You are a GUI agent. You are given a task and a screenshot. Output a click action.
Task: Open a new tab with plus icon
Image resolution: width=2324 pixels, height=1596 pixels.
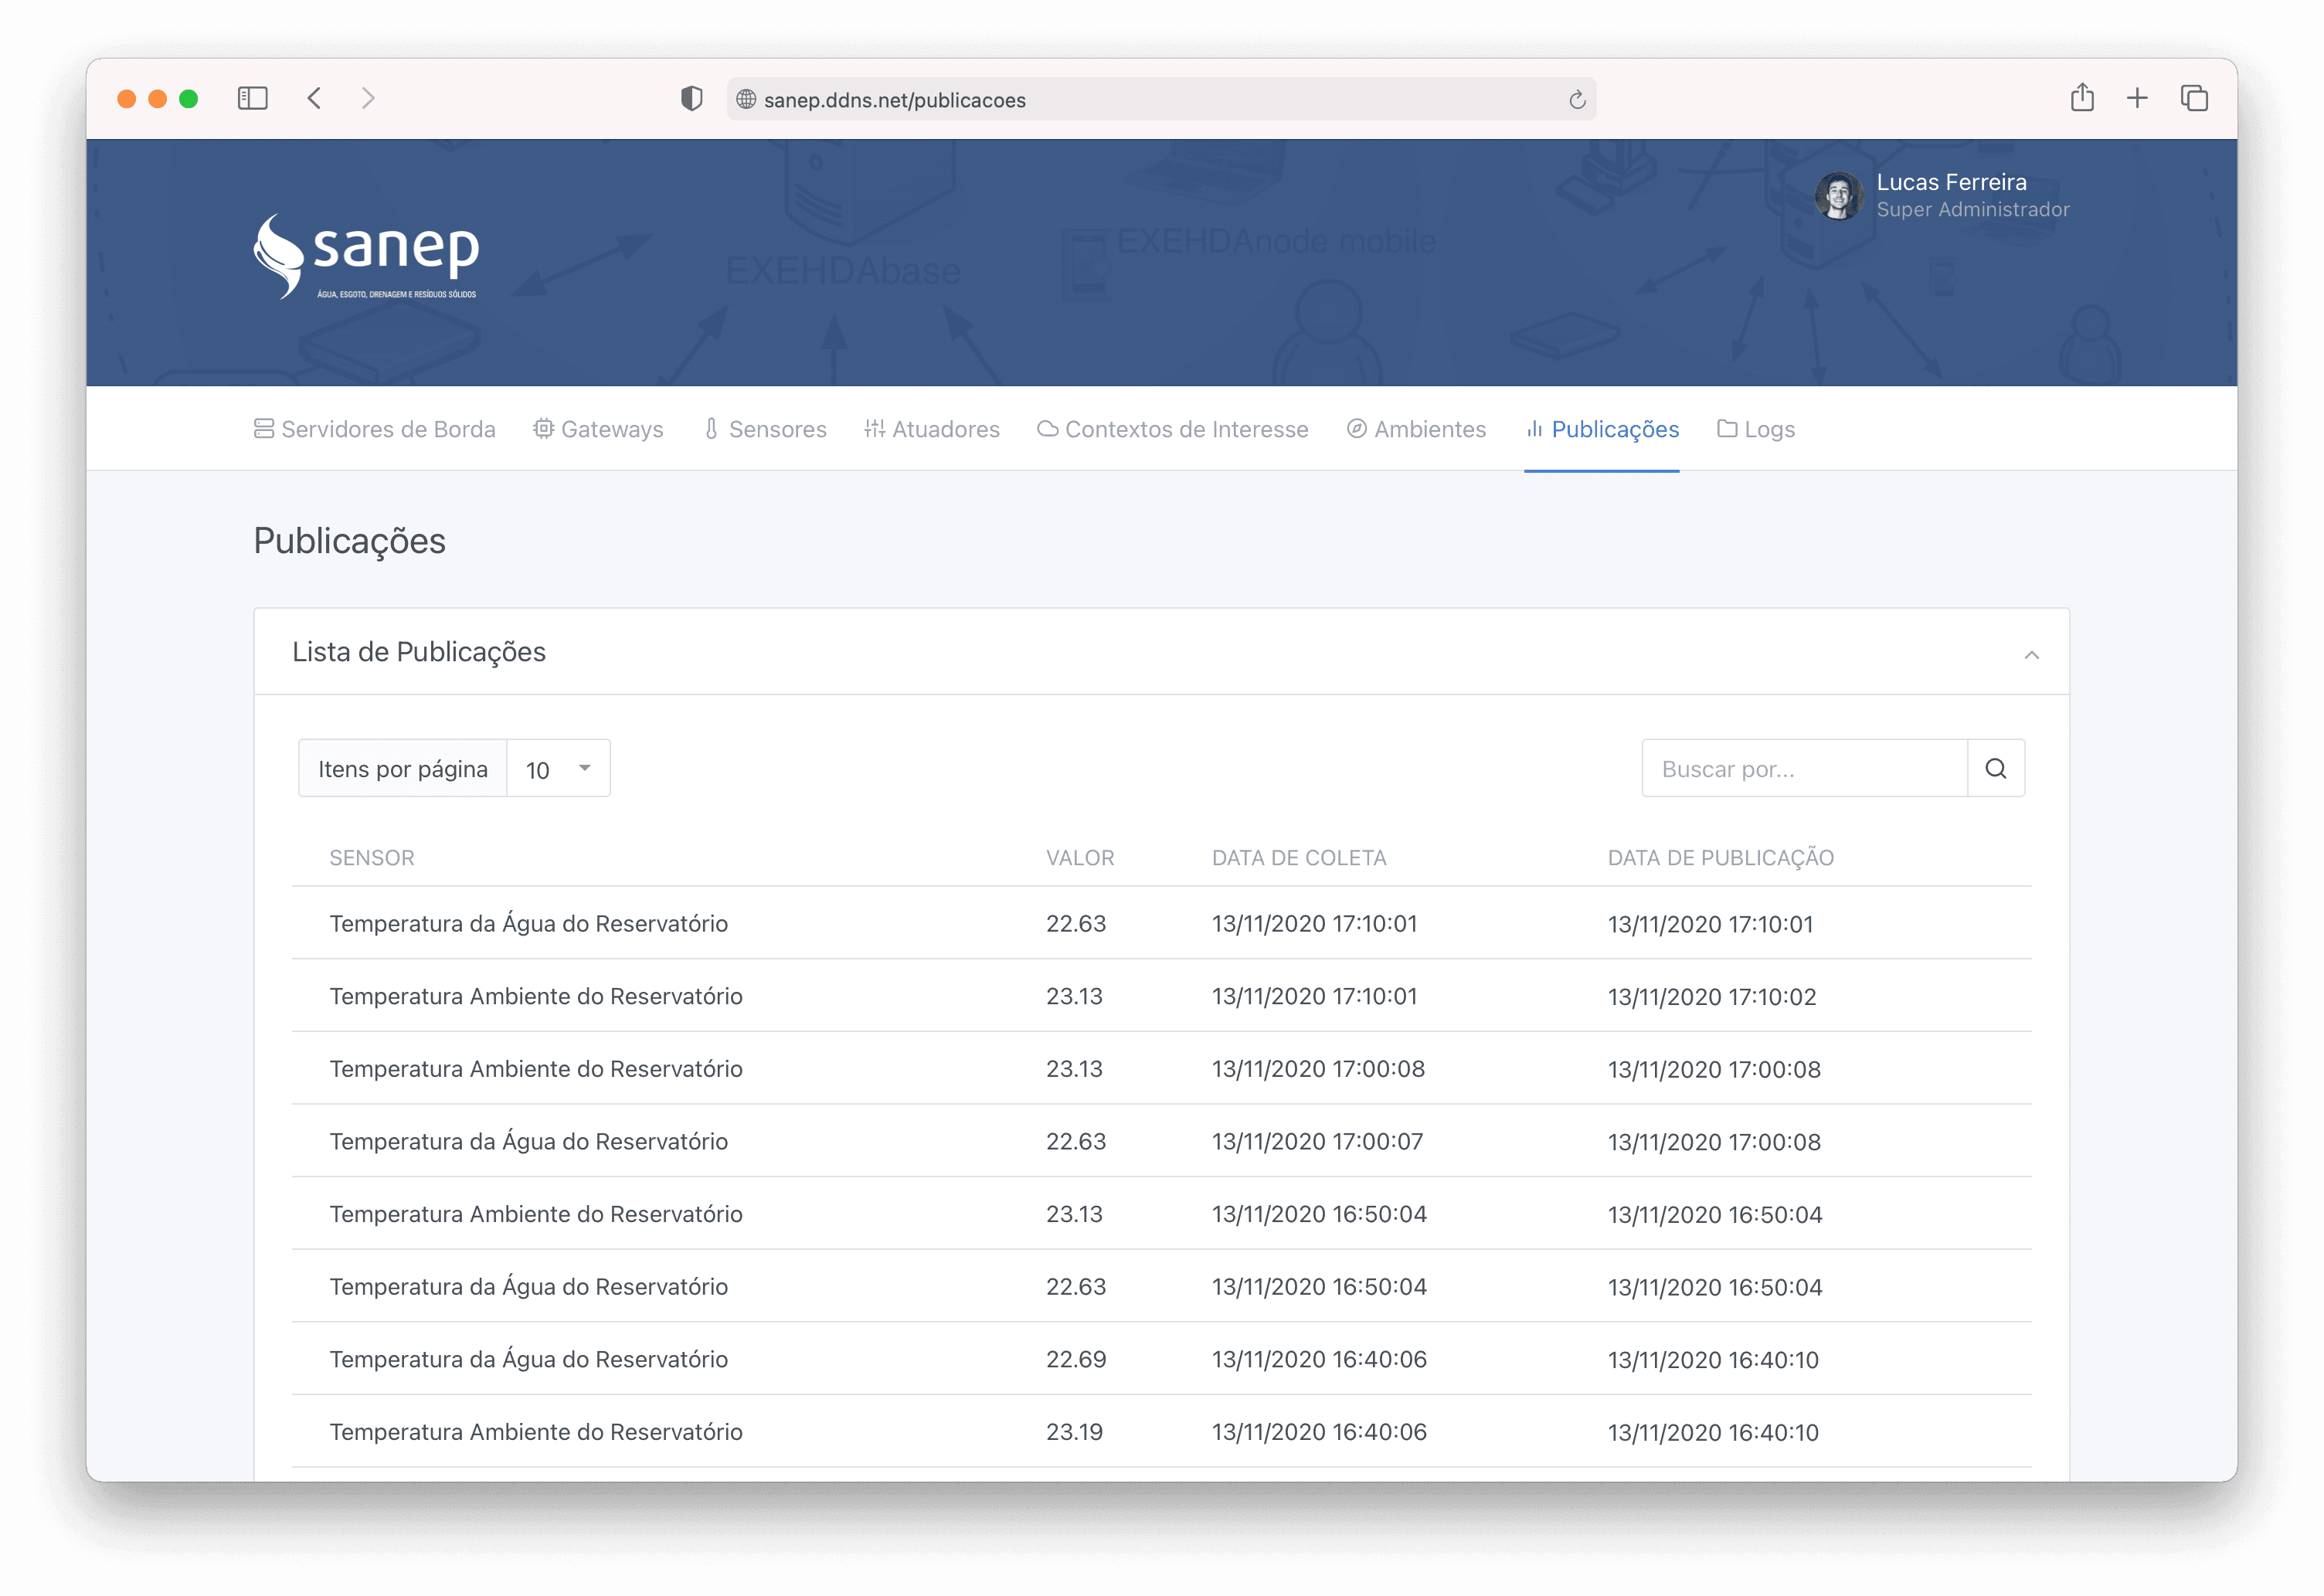pyautogui.click(x=2137, y=98)
